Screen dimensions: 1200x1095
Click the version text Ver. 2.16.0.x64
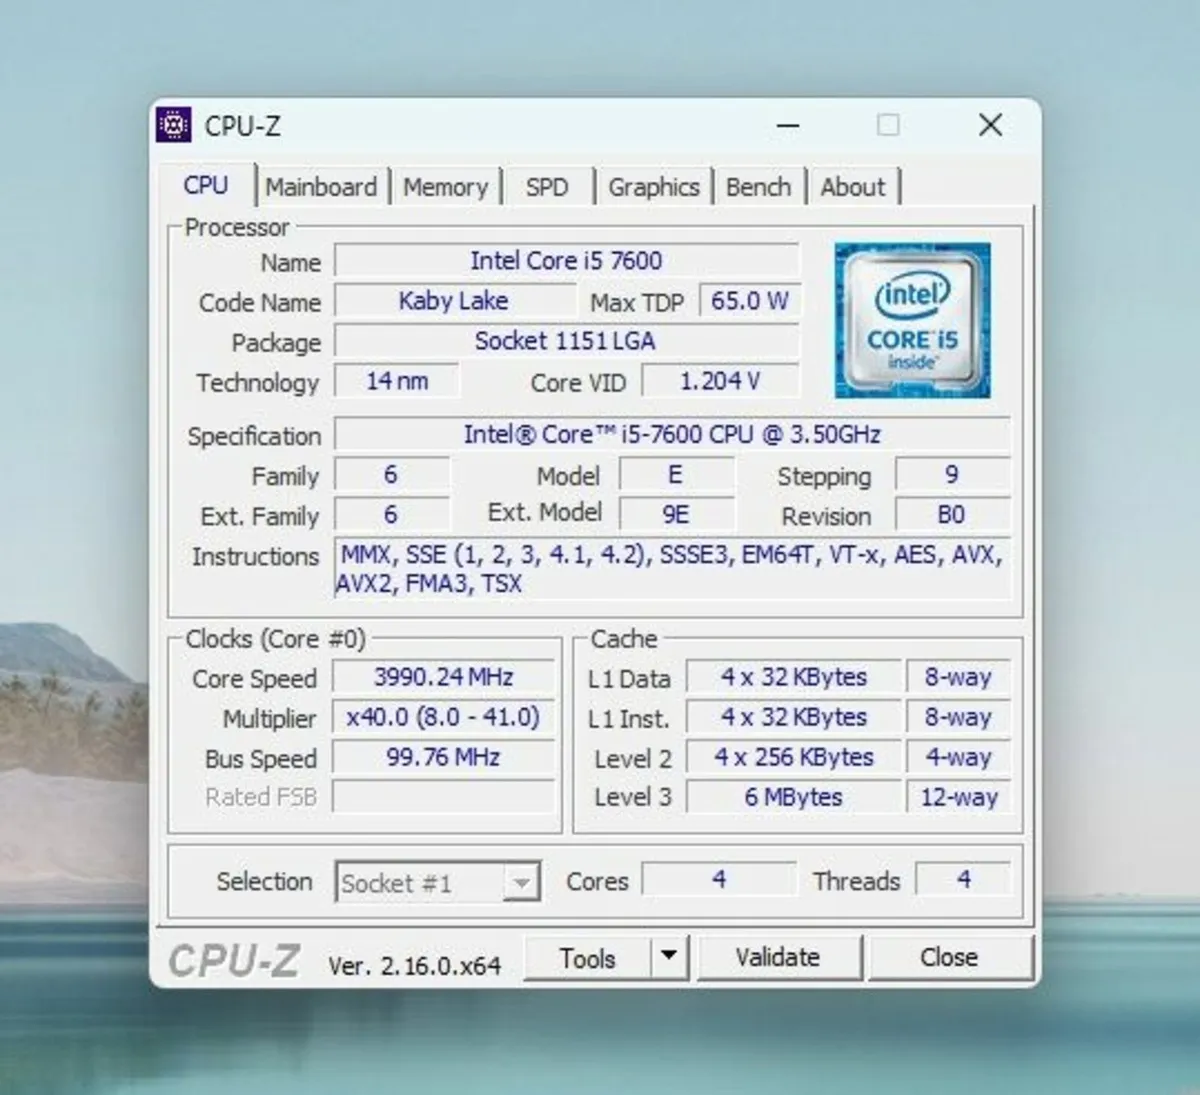point(414,965)
